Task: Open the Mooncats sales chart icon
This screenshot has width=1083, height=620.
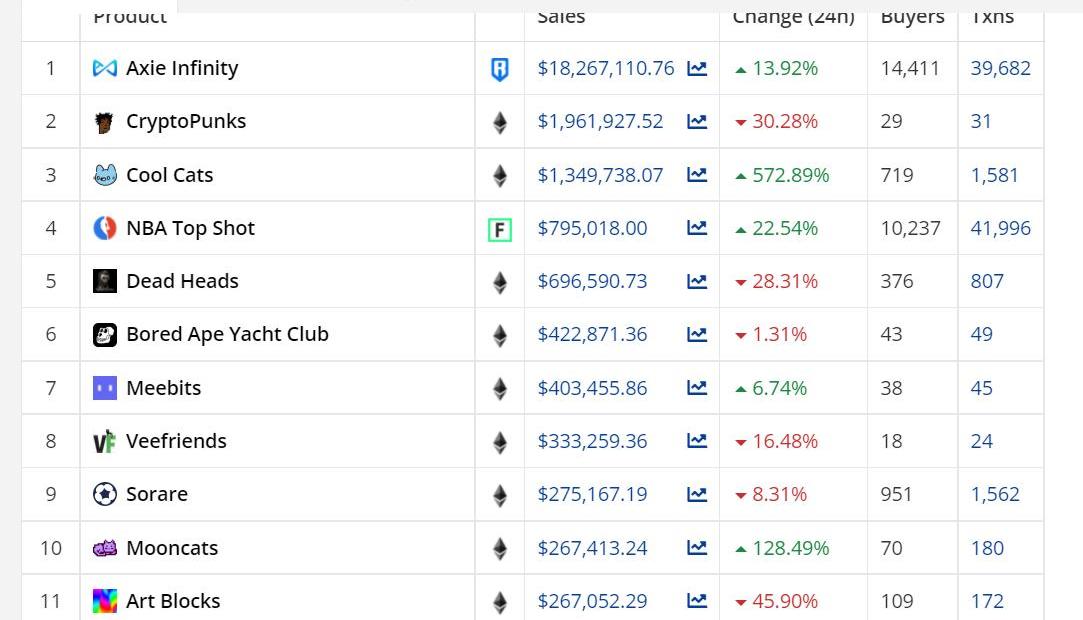Action: [697, 548]
